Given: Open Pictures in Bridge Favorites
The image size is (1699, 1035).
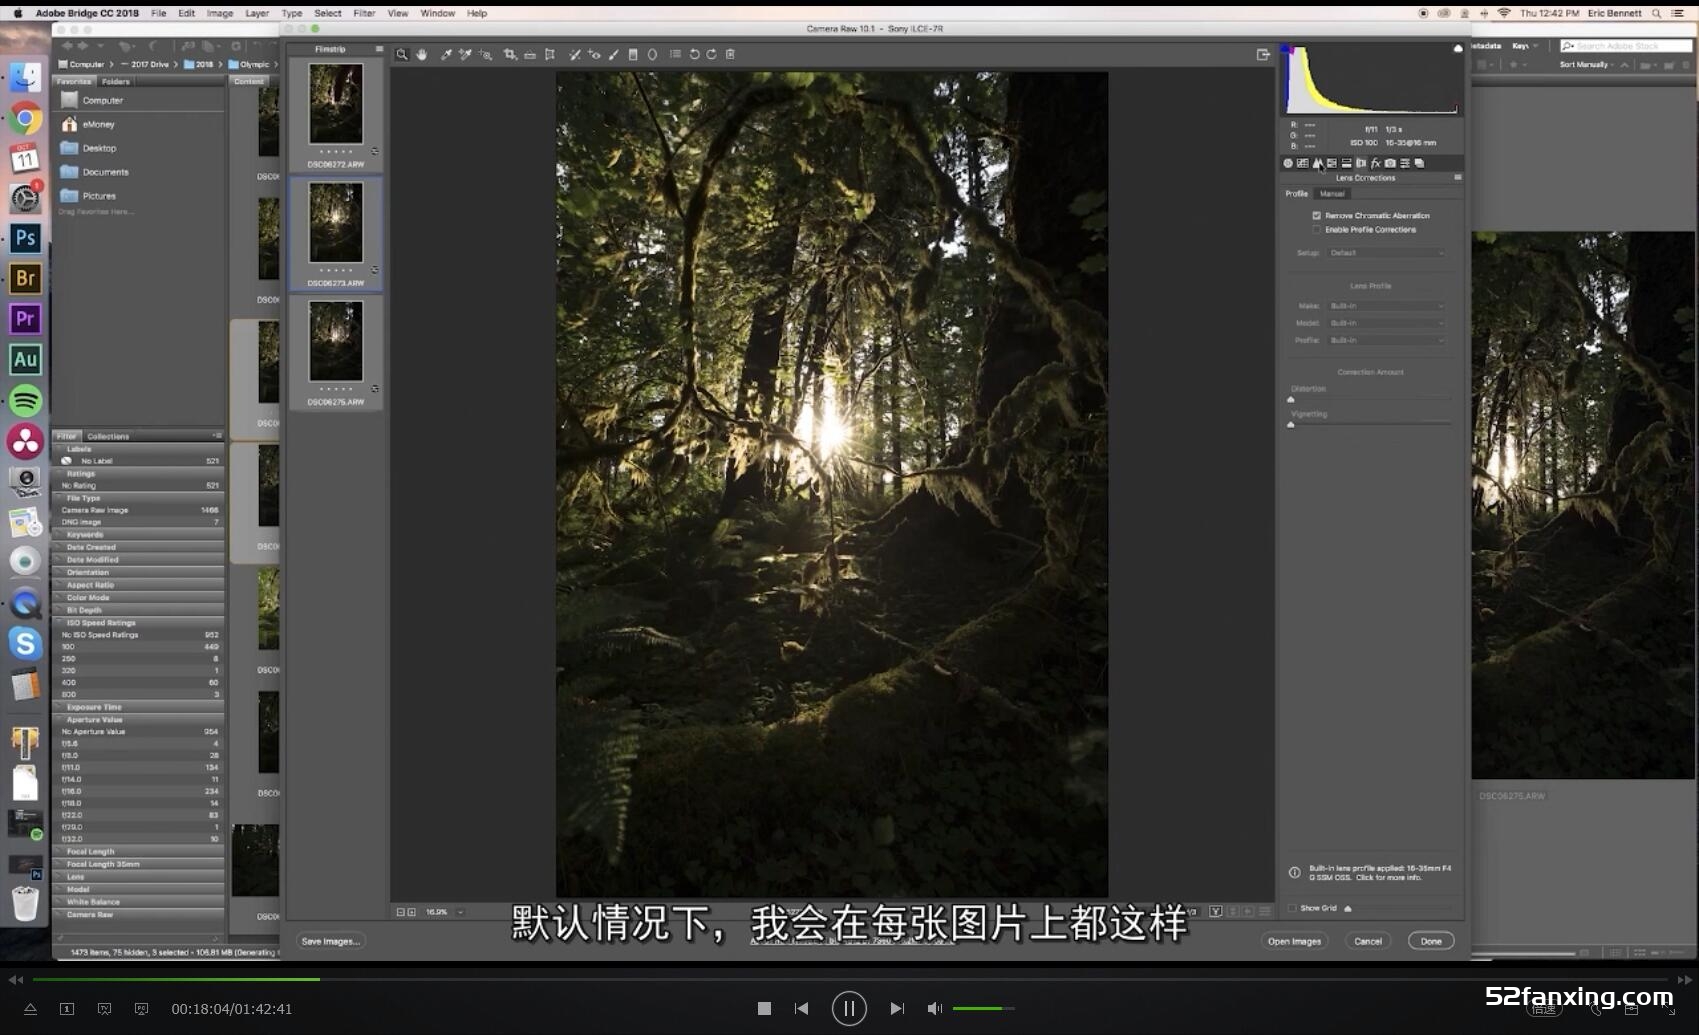Looking at the screenshot, I should point(99,196).
